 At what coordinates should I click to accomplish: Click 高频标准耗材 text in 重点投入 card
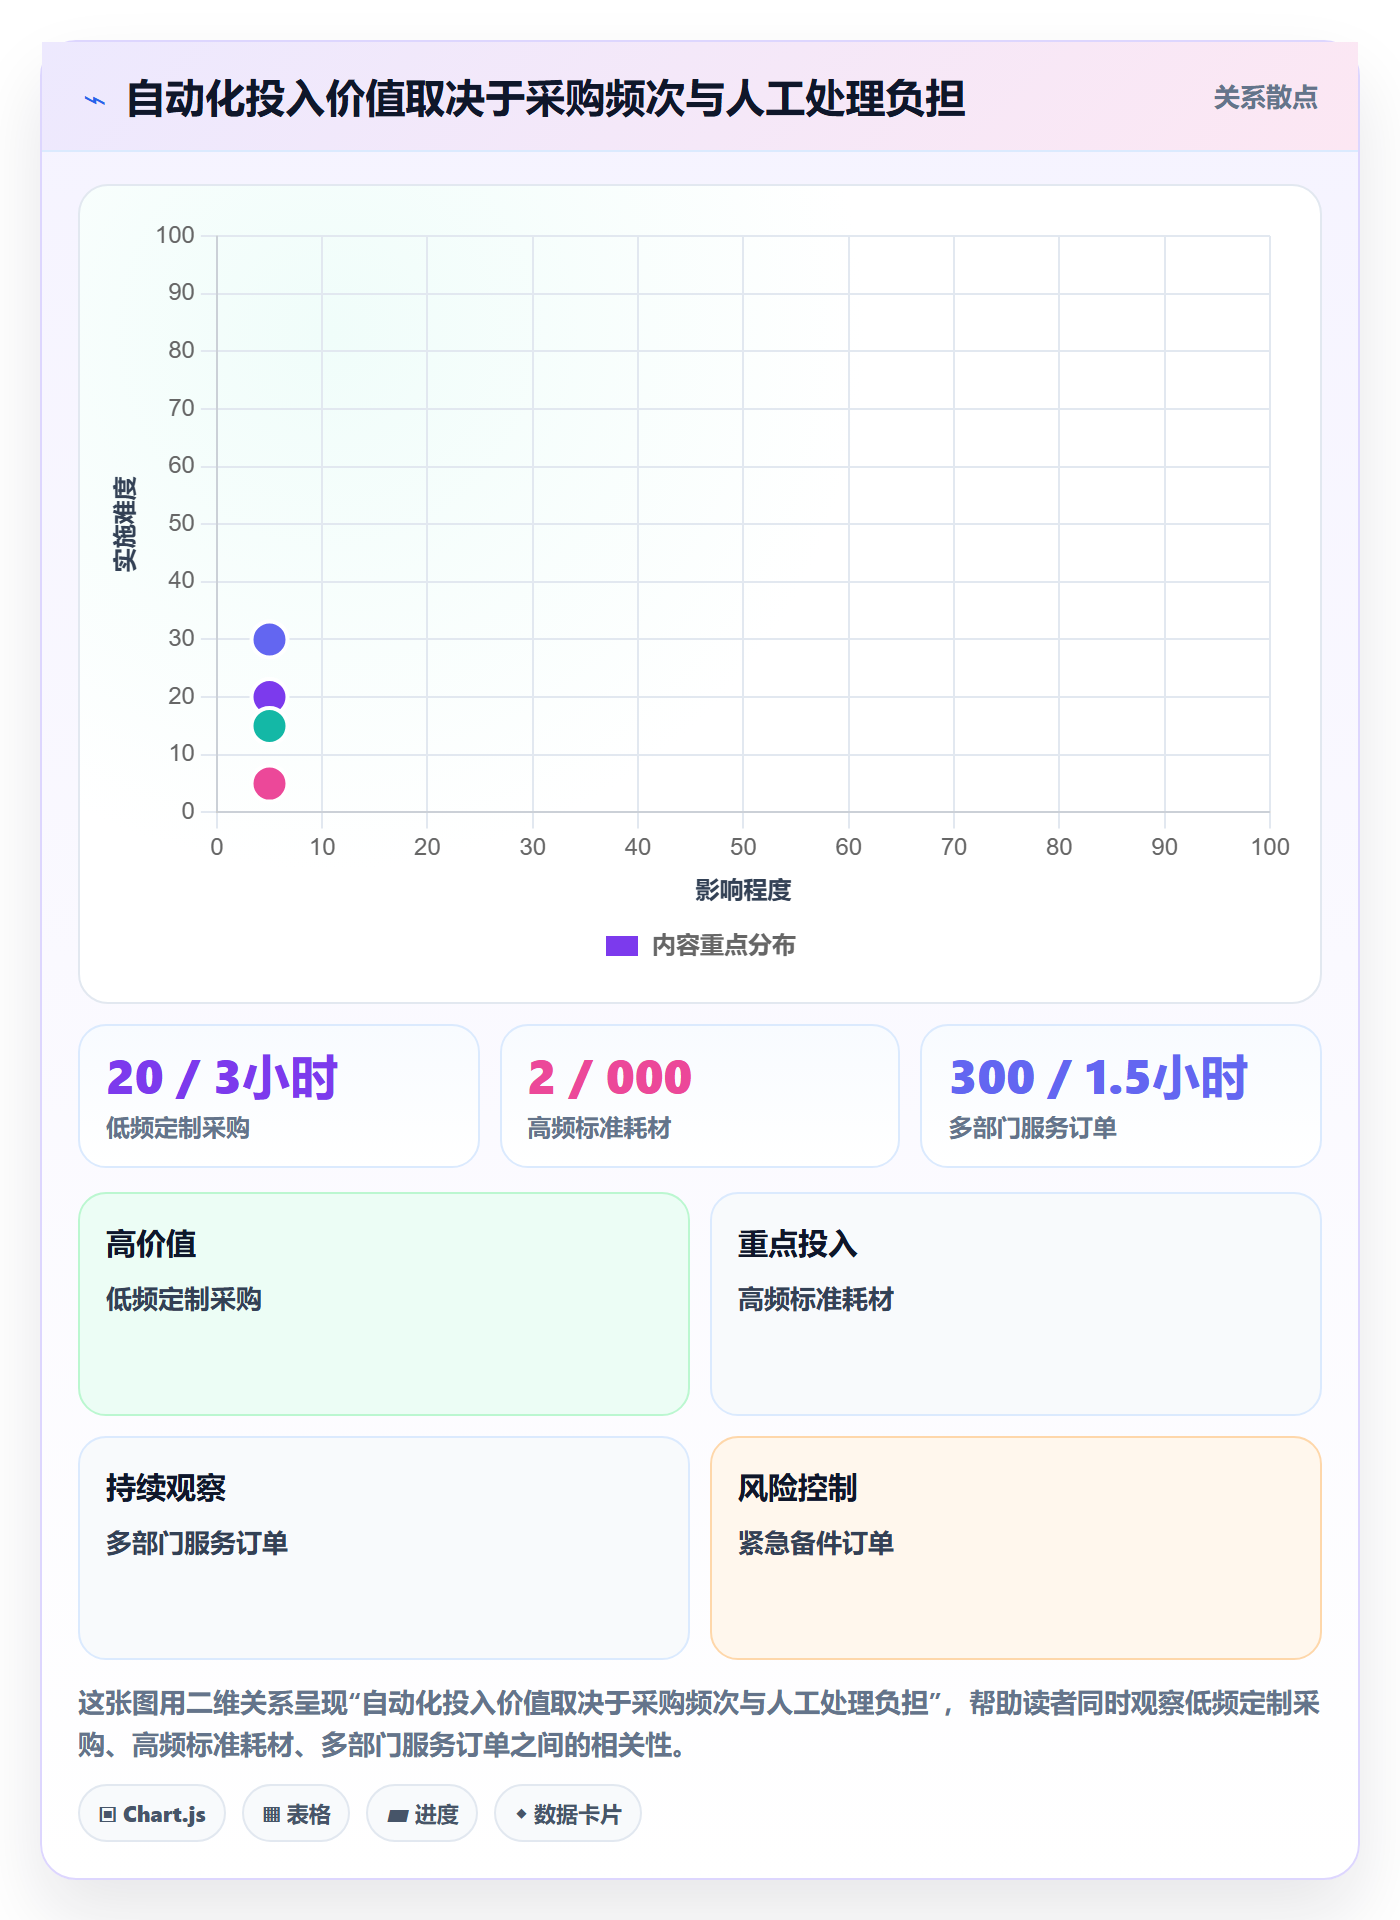tap(816, 1299)
